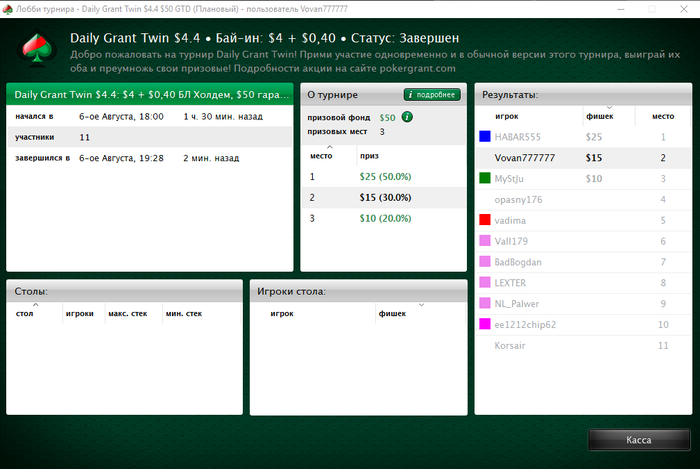Click the second place prize $15 (30.0%)

[385, 197]
